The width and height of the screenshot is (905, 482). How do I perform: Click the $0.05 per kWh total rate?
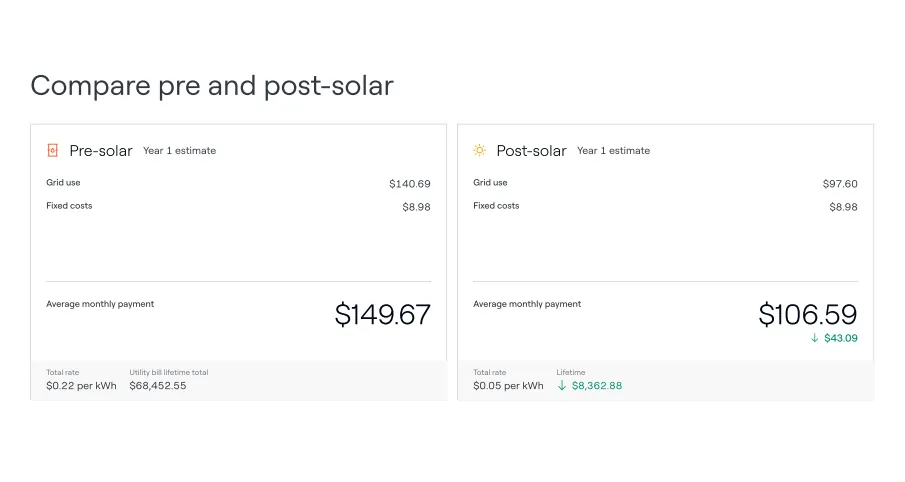(x=508, y=385)
